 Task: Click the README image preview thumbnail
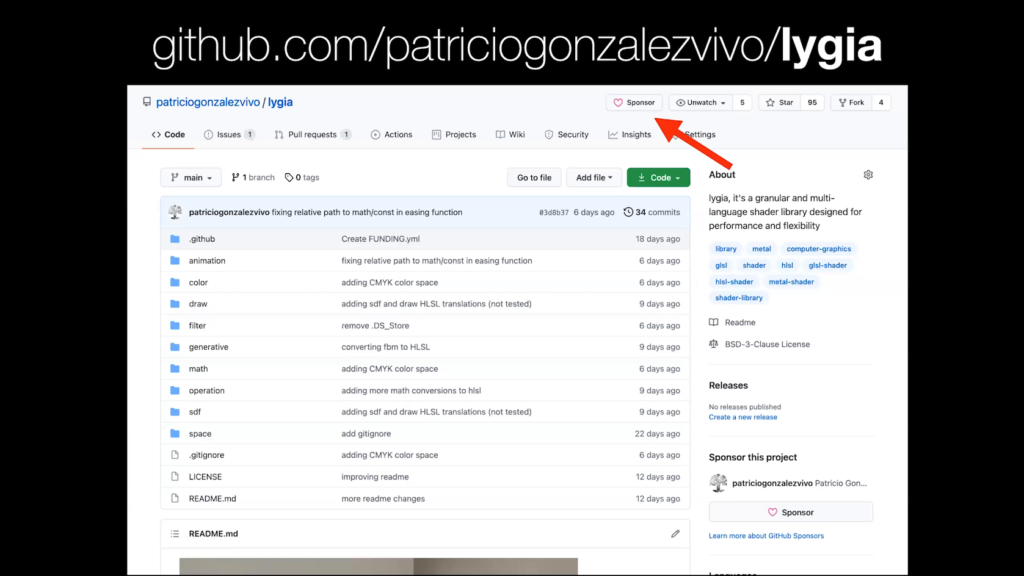point(379,566)
